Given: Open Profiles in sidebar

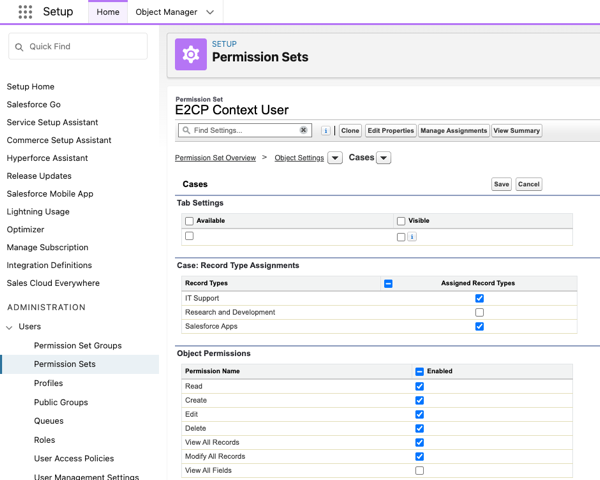Looking at the screenshot, I should [x=48, y=383].
